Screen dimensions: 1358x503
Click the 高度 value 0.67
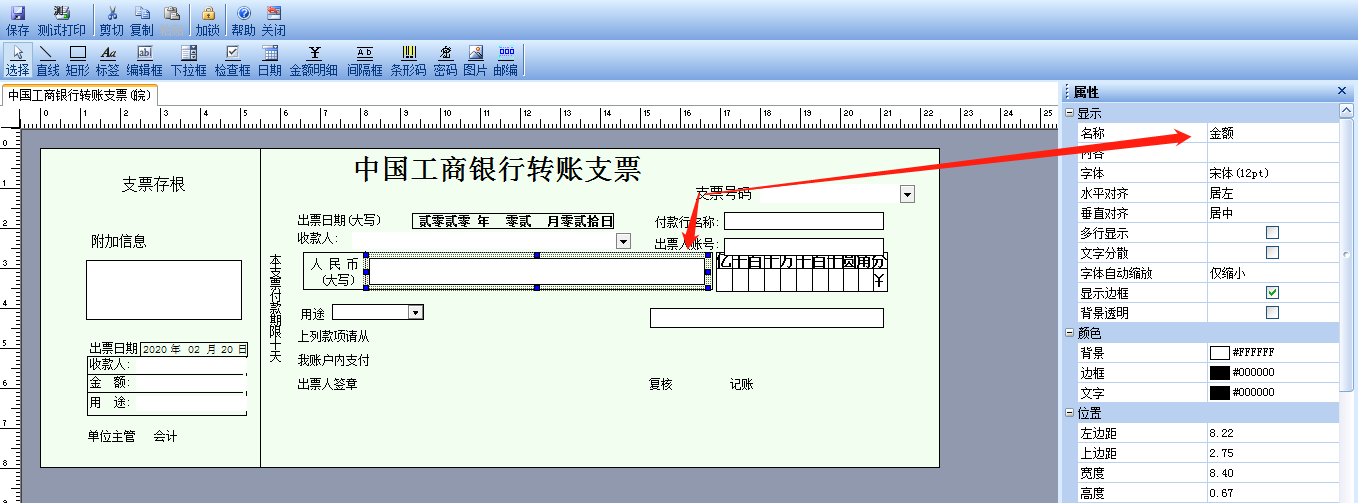point(1272,493)
